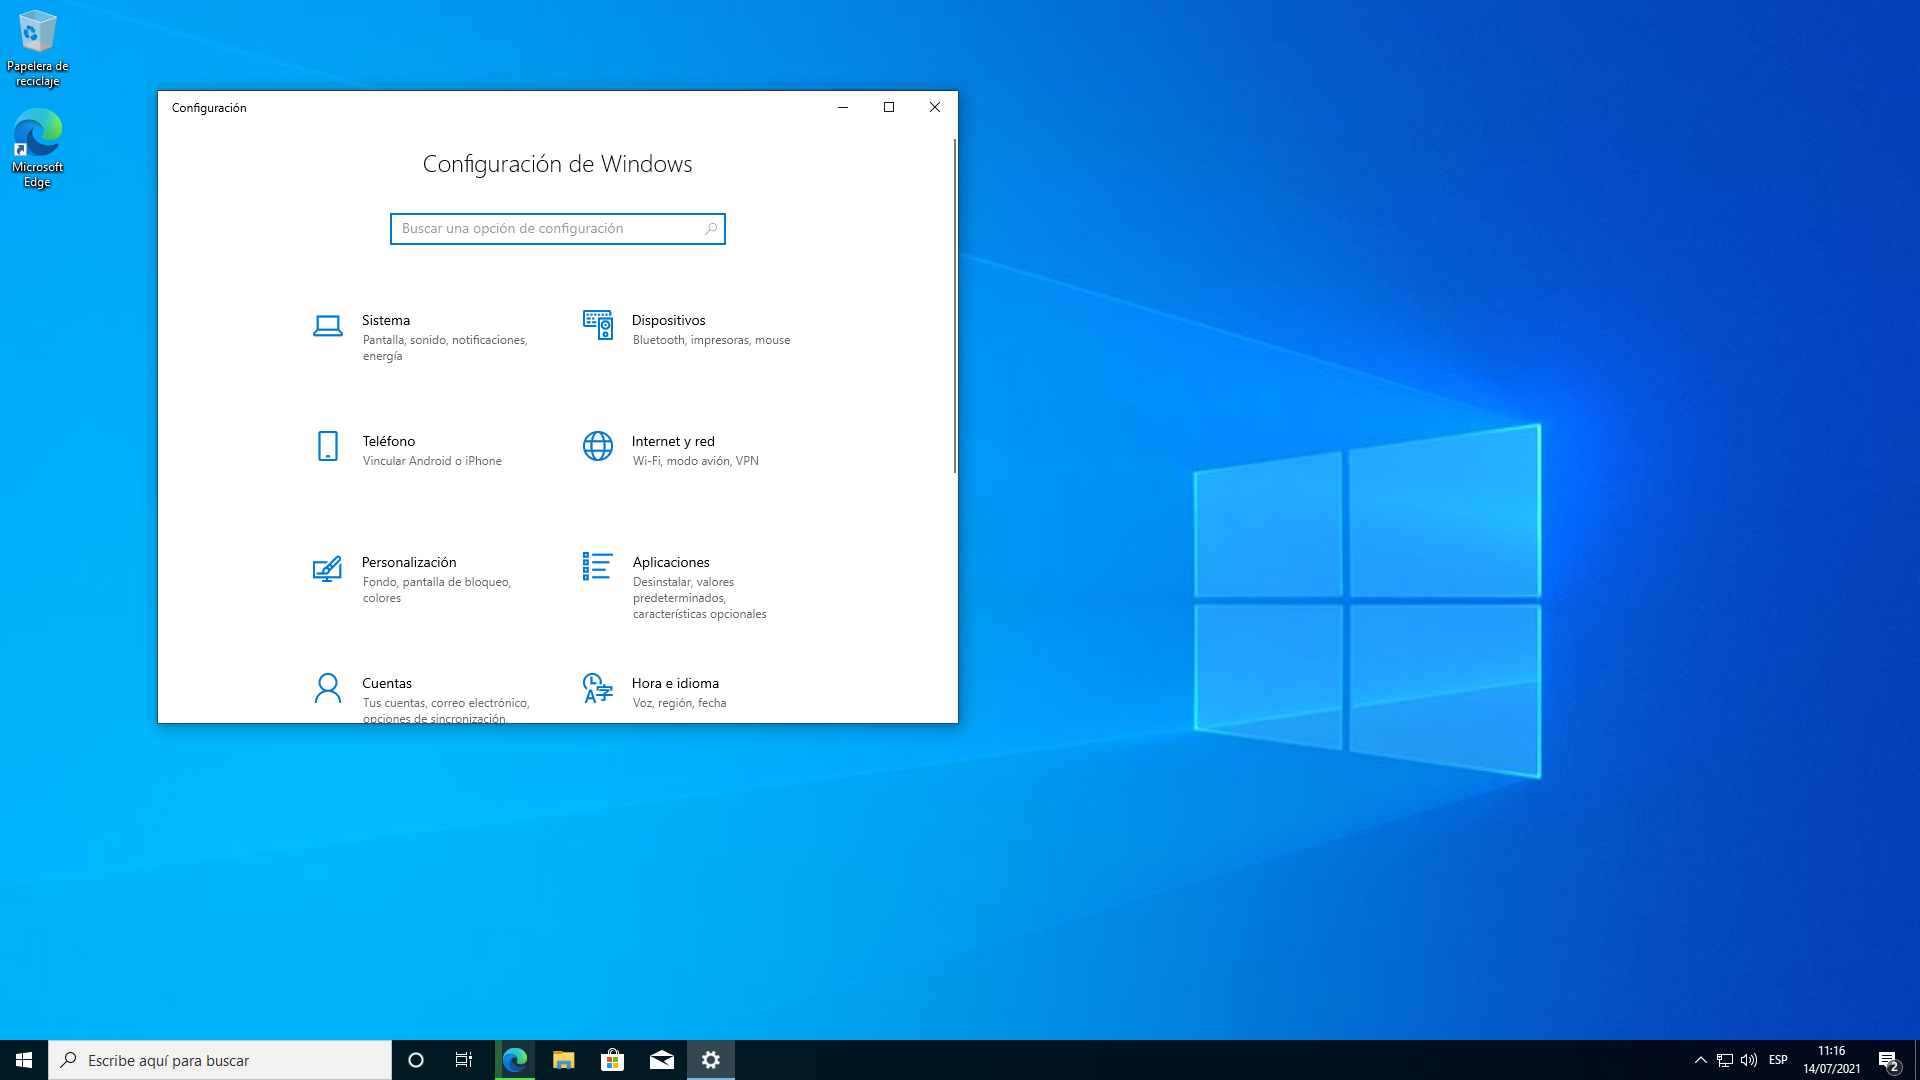1920x1080 pixels.
Task: Click the Settings window scrollbar
Action: point(954,305)
